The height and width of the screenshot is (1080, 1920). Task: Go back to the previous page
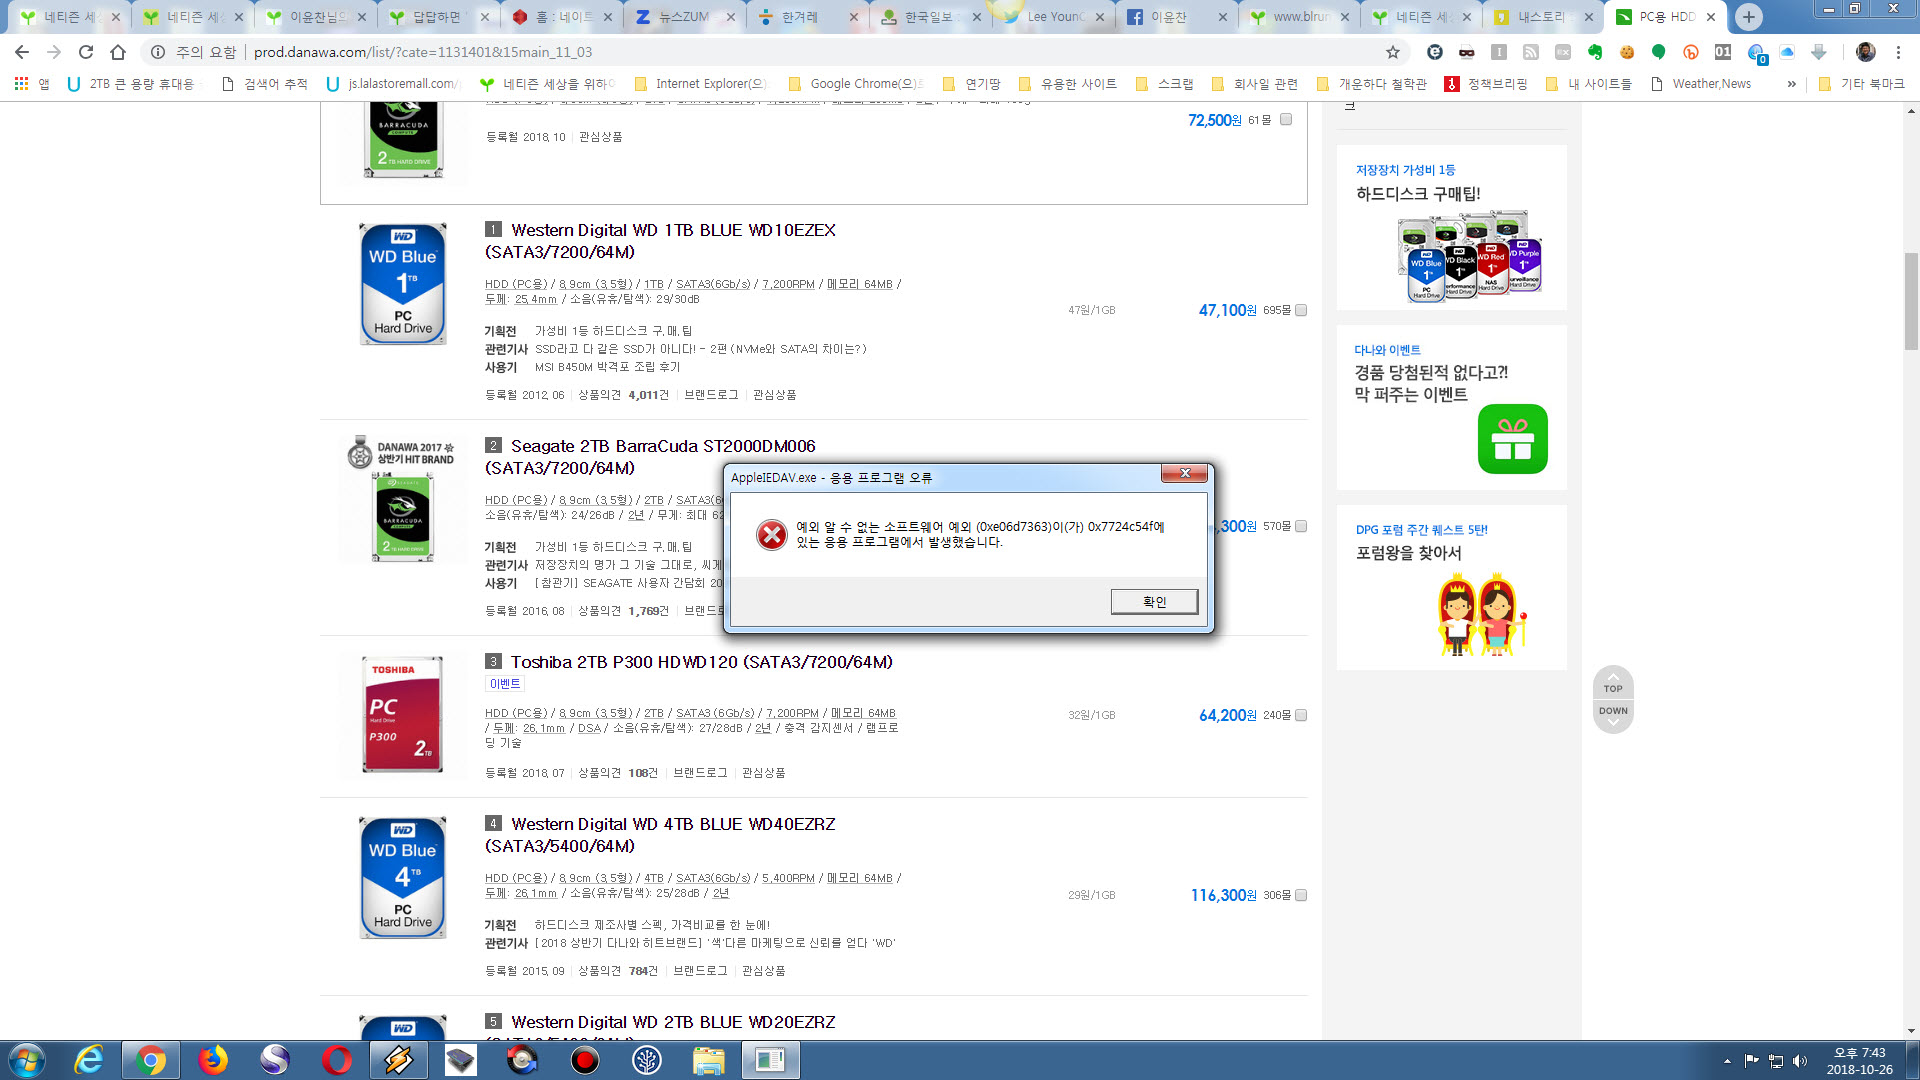pos(22,52)
